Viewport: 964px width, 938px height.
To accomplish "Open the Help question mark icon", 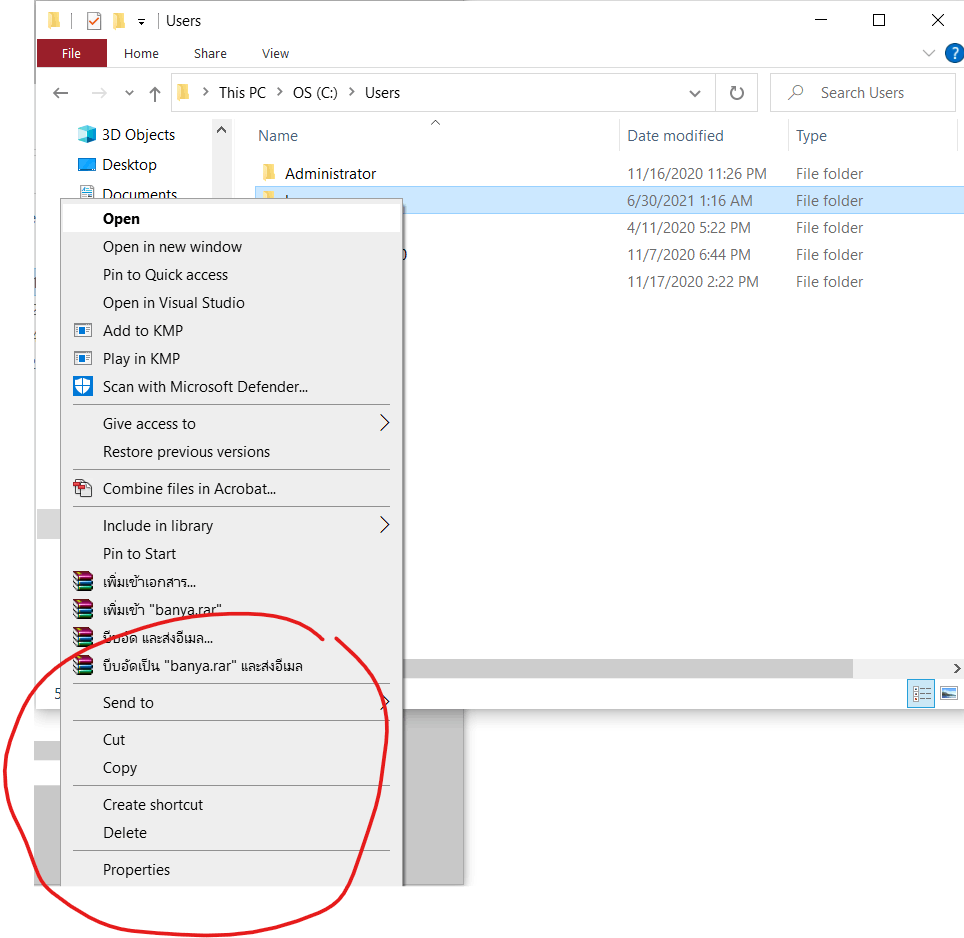I will [954, 53].
